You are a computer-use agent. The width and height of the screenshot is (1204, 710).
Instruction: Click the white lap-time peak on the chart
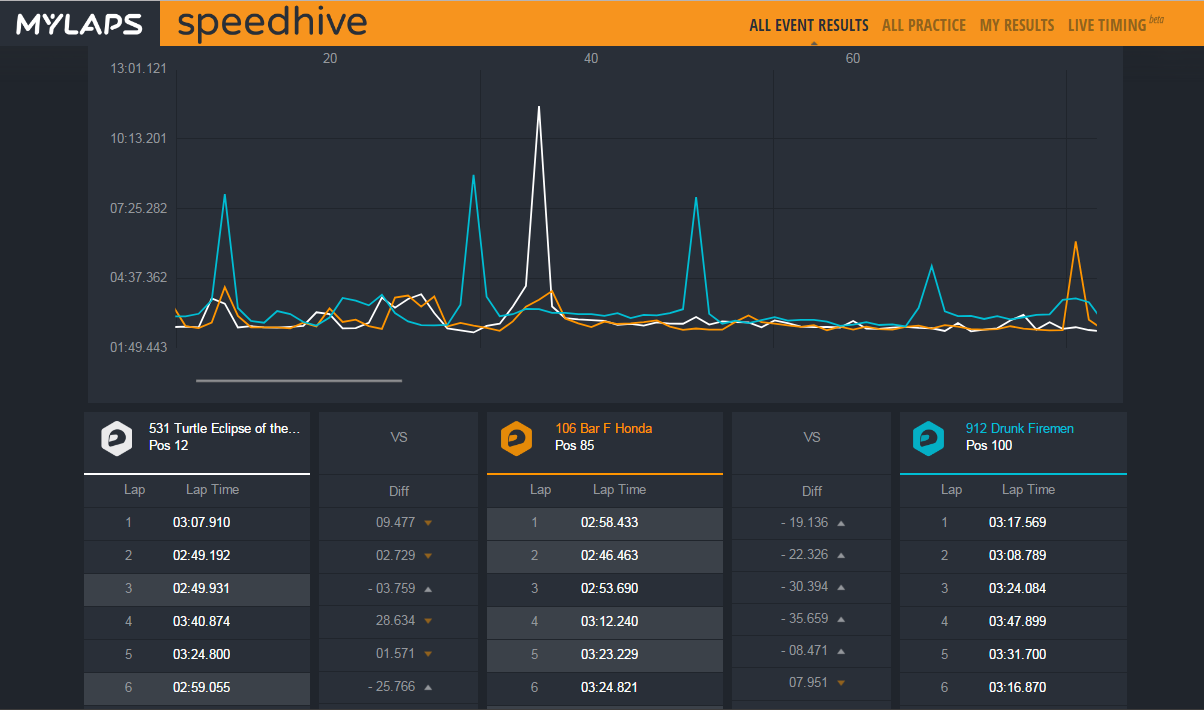[539, 107]
